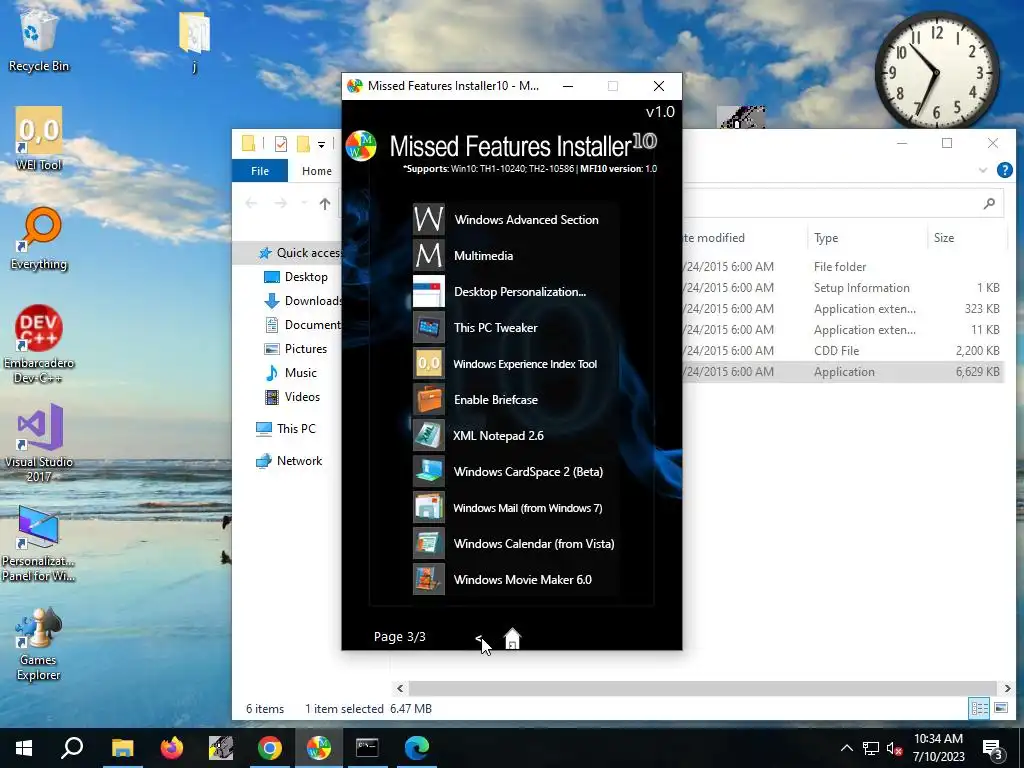Select Embarcadero Dev-C++ desktop shortcut
This screenshot has height=768, width=1024.
point(39,344)
